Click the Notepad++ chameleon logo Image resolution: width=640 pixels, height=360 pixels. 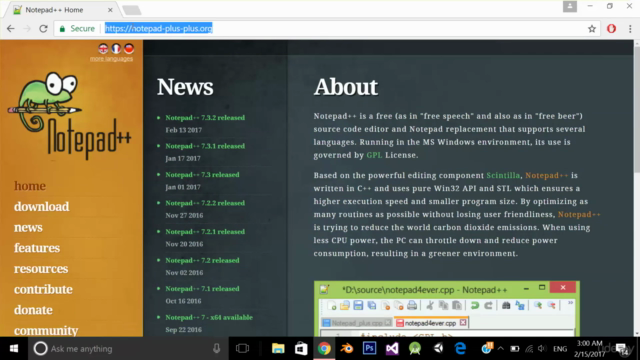click(69, 115)
